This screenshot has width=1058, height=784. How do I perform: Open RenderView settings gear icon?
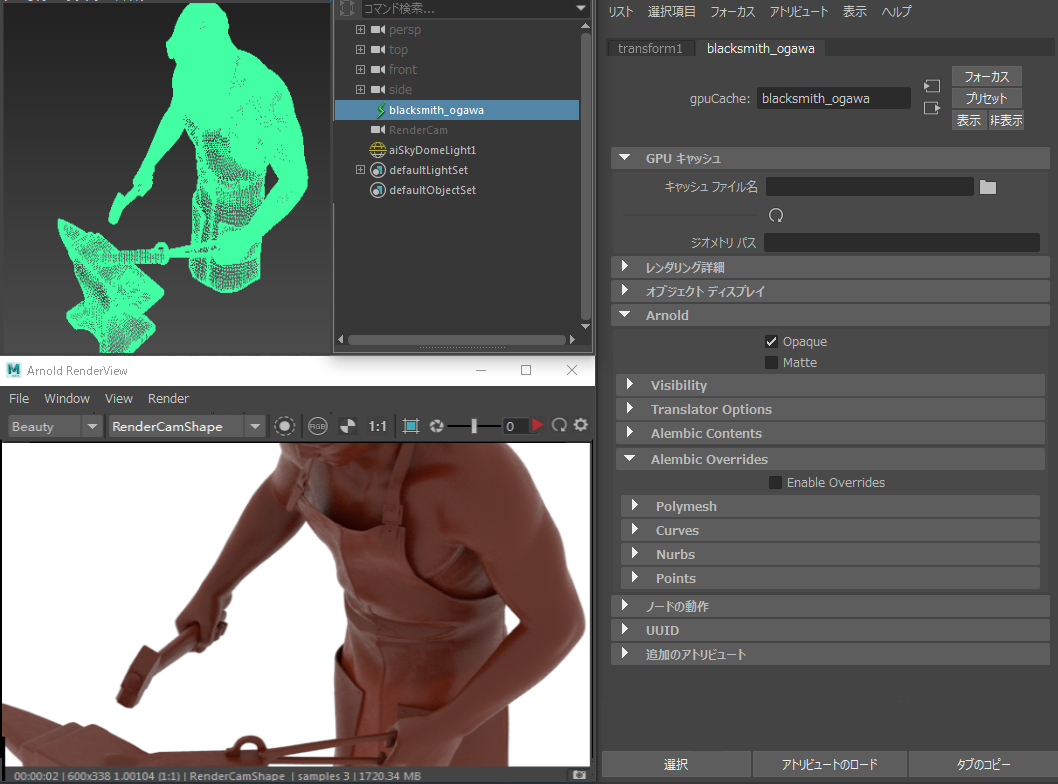[580, 424]
